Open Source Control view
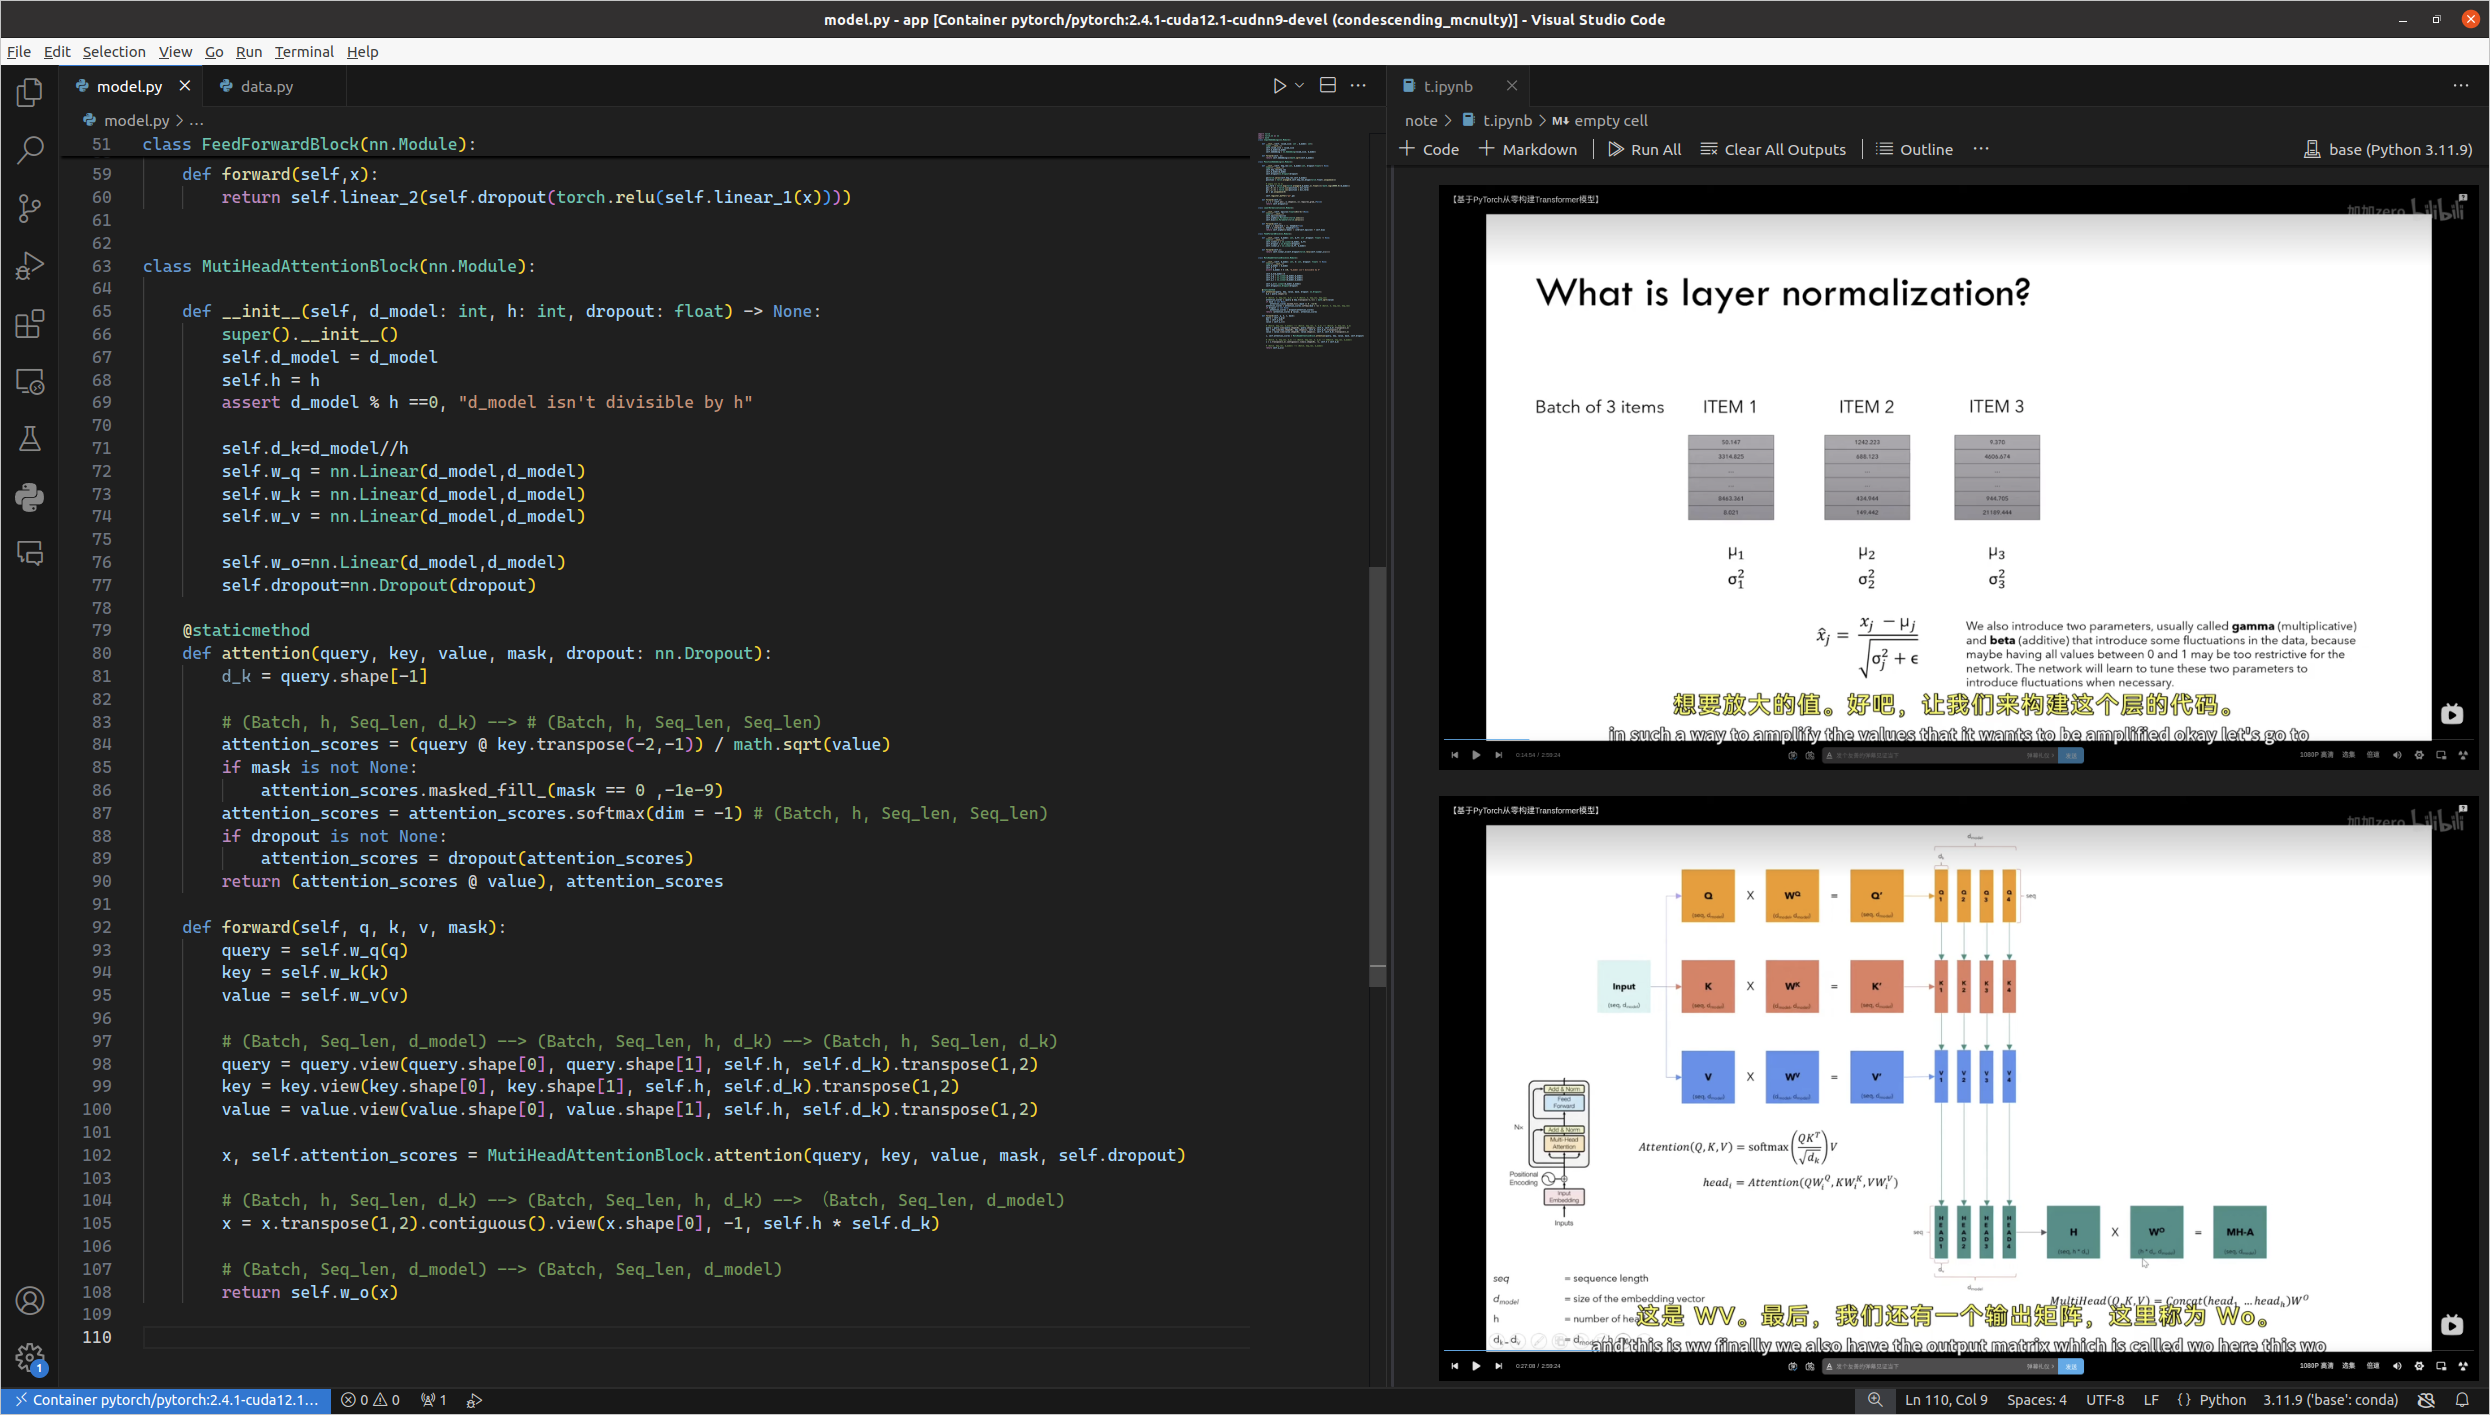Screen dimensions: 2490x1415 30,208
